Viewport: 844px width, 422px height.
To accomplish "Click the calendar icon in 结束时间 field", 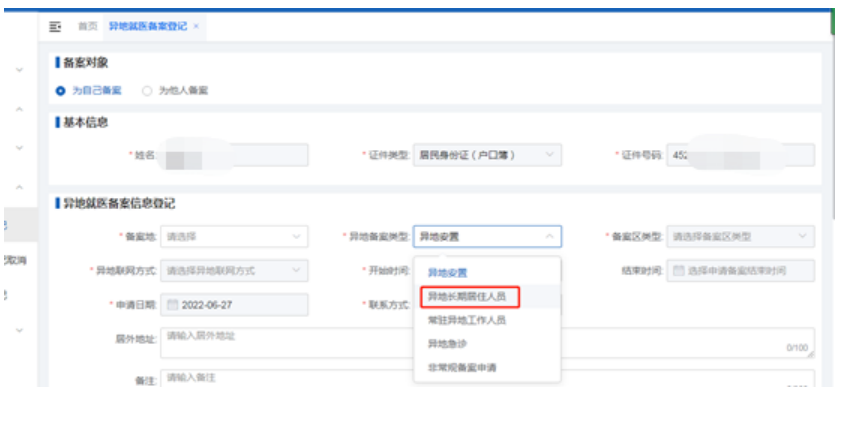I will click(678, 271).
